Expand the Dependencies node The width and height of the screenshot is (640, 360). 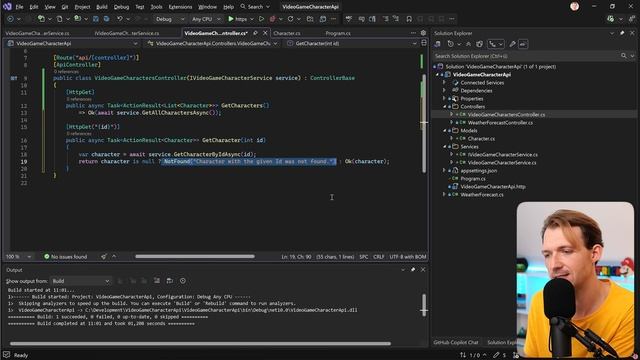click(x=444, y=91)
